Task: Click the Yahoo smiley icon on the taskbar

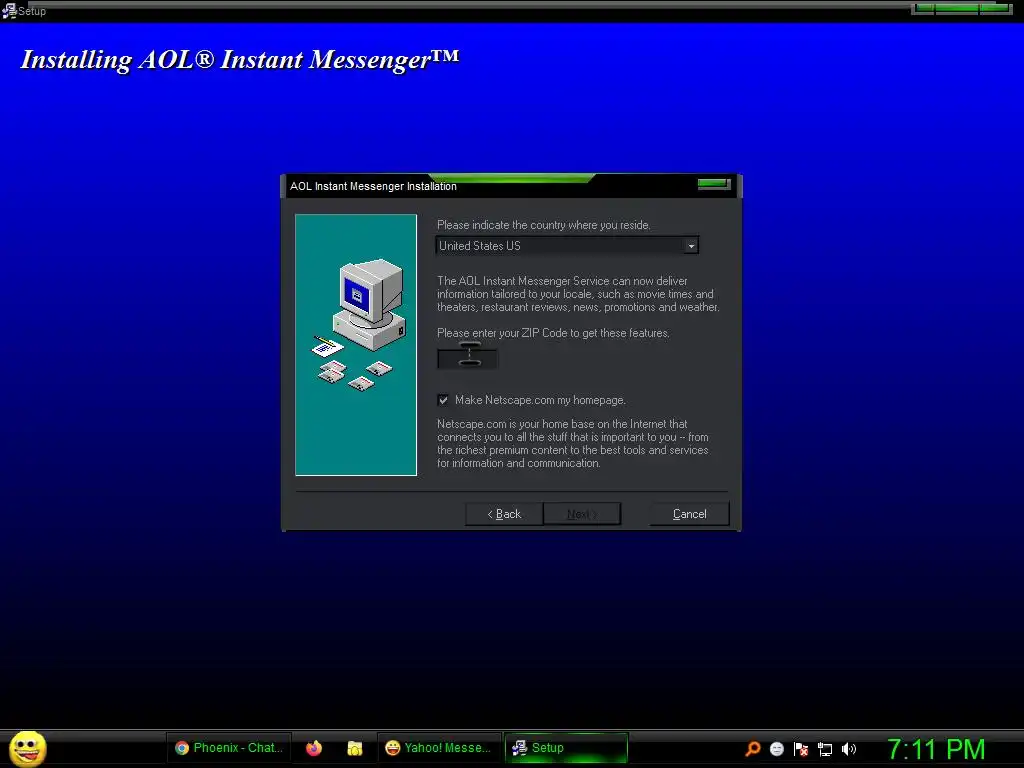Action: point(392,748)
